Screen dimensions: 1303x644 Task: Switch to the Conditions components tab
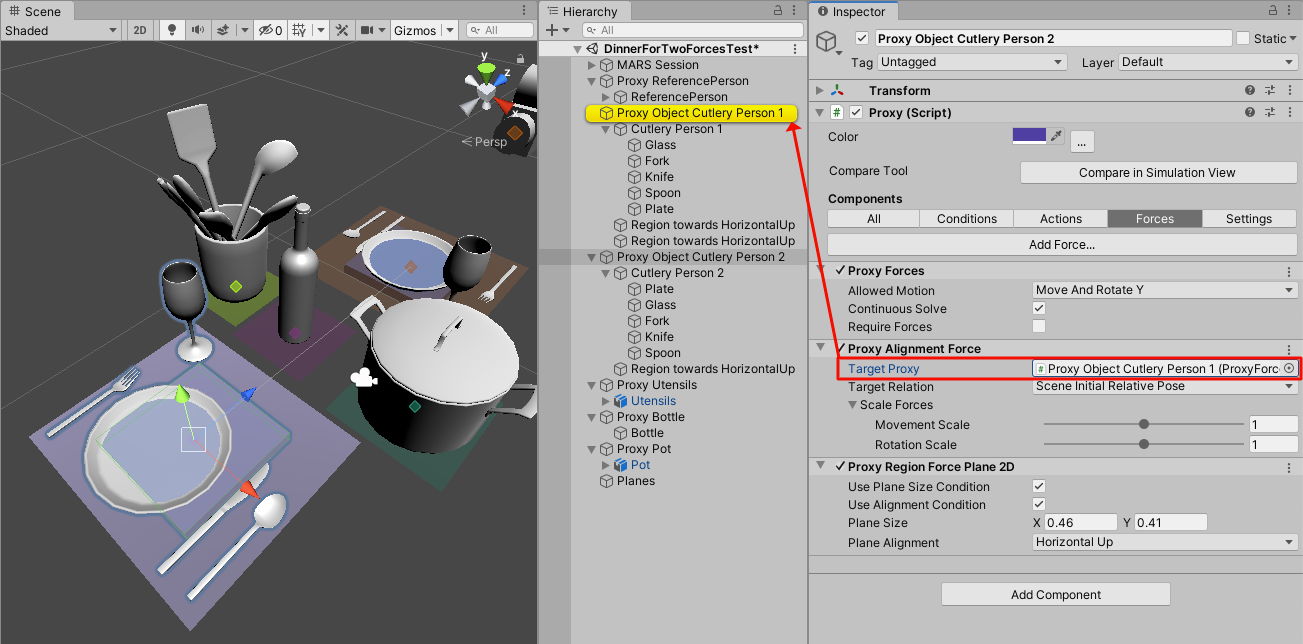[x=966, y=219]
